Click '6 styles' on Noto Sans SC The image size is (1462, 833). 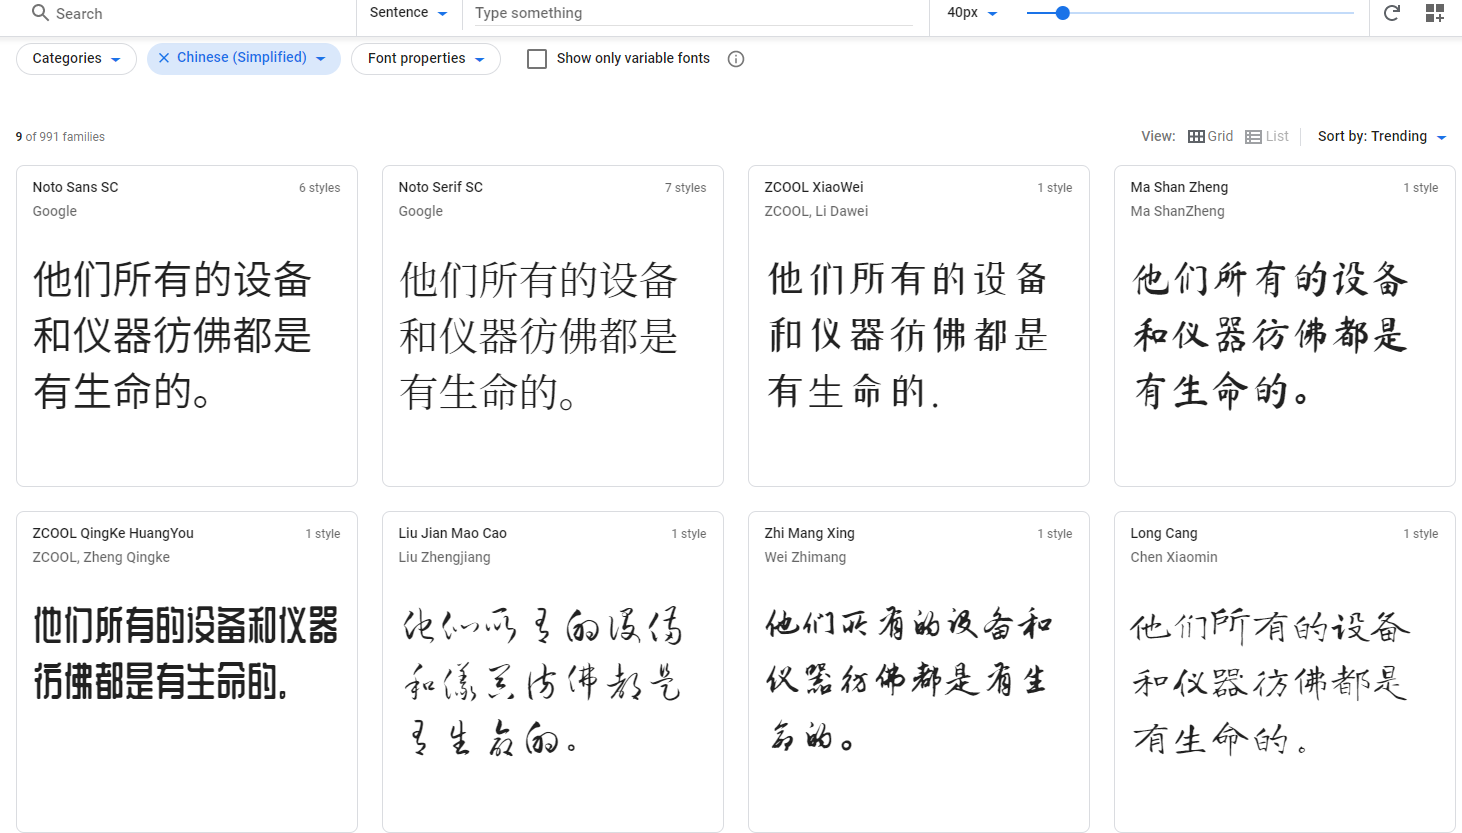(x=319, y=188)
